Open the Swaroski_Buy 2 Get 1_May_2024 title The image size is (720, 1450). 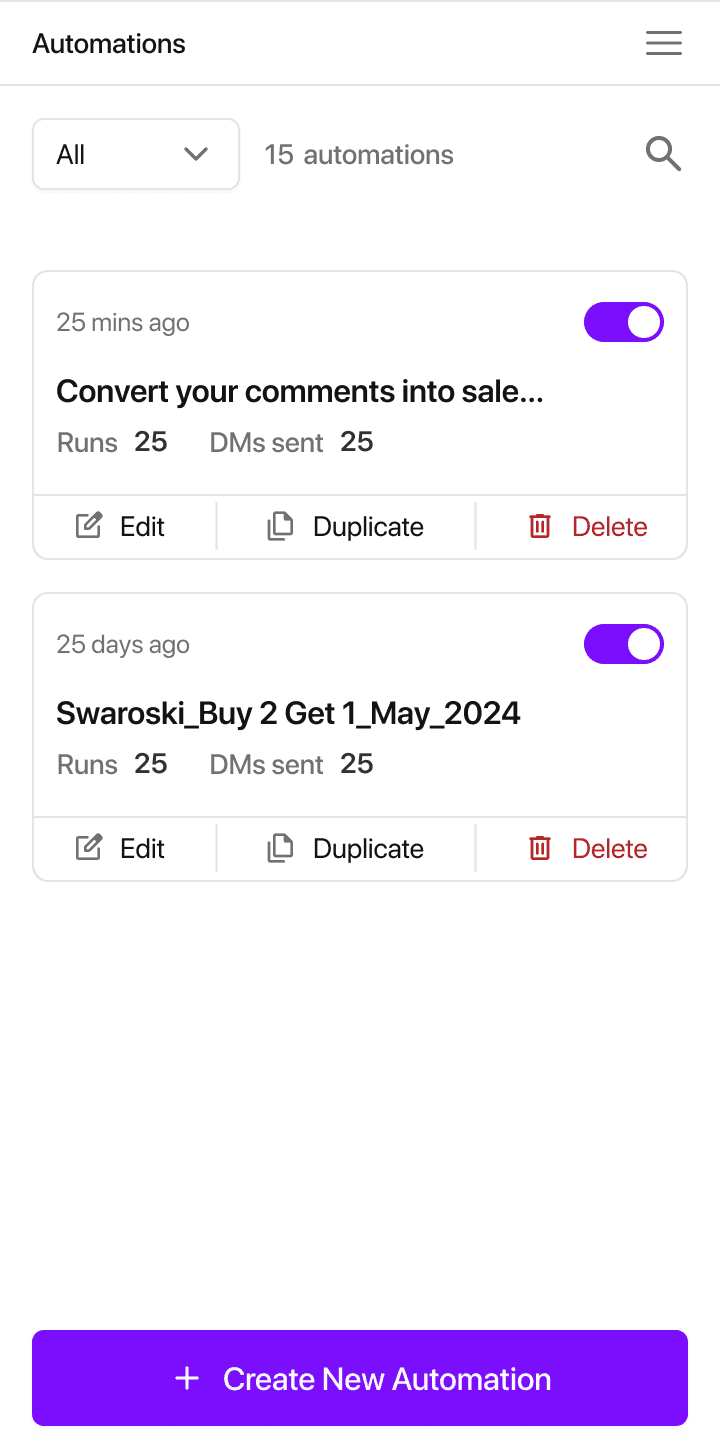click(288, 714)
